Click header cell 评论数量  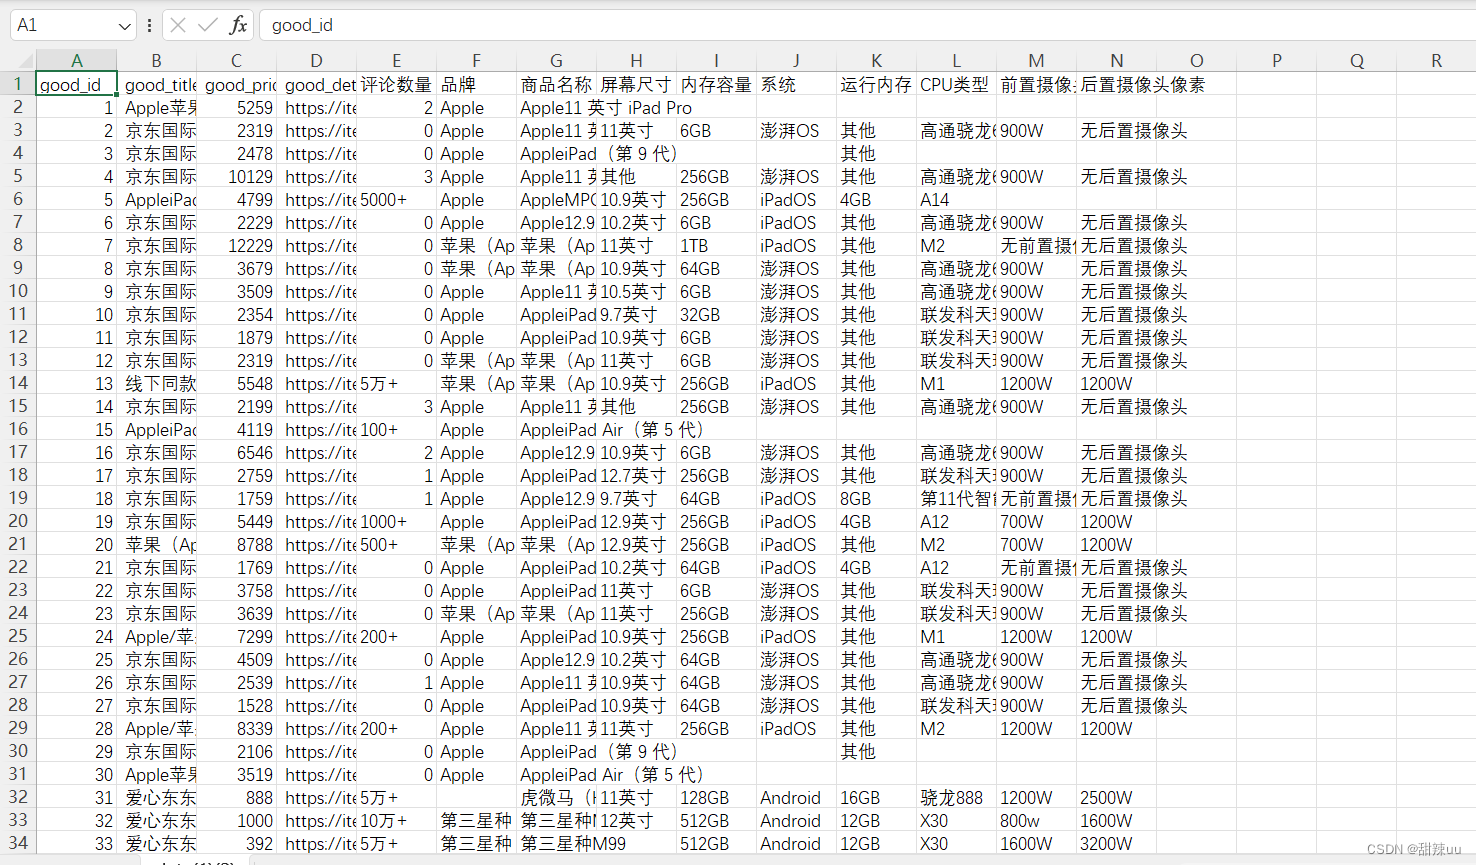397,85
